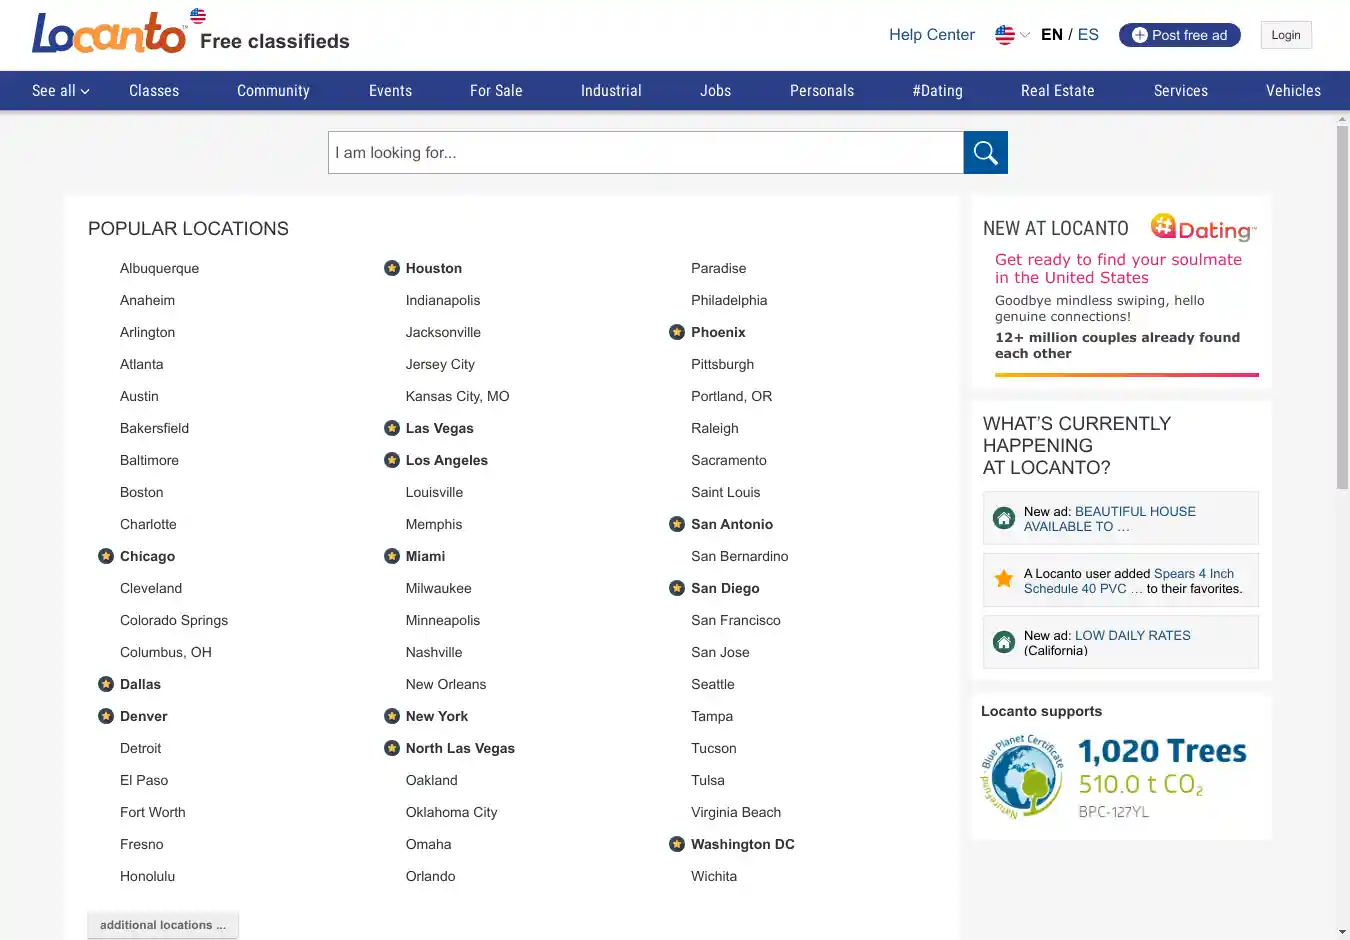1350x940 pixels.
Task: Select Albuquerque location
Action: (159, 268)
